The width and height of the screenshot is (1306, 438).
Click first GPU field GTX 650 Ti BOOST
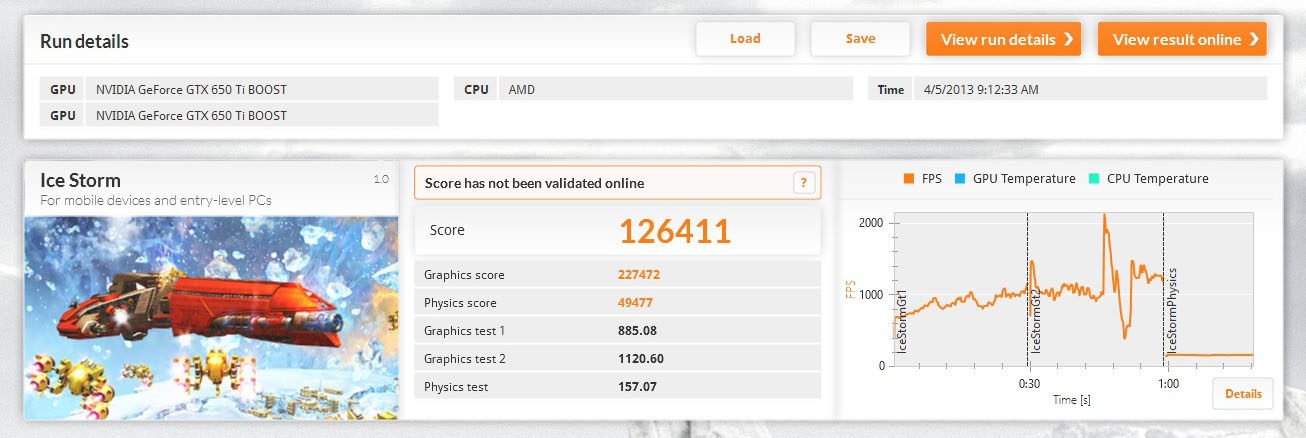[262, 89]
